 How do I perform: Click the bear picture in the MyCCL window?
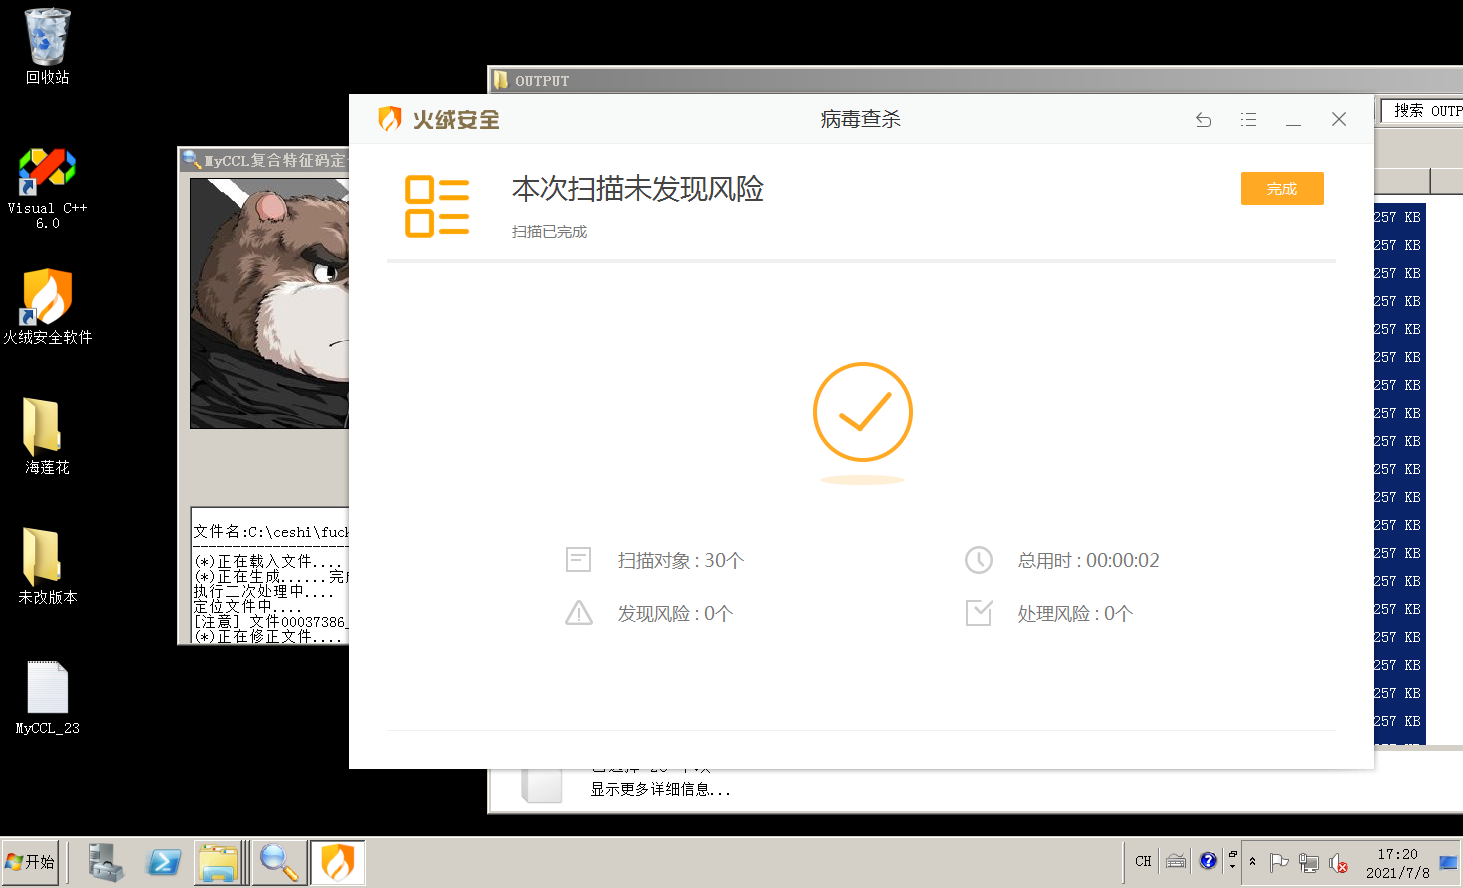(x=269, y=303)
